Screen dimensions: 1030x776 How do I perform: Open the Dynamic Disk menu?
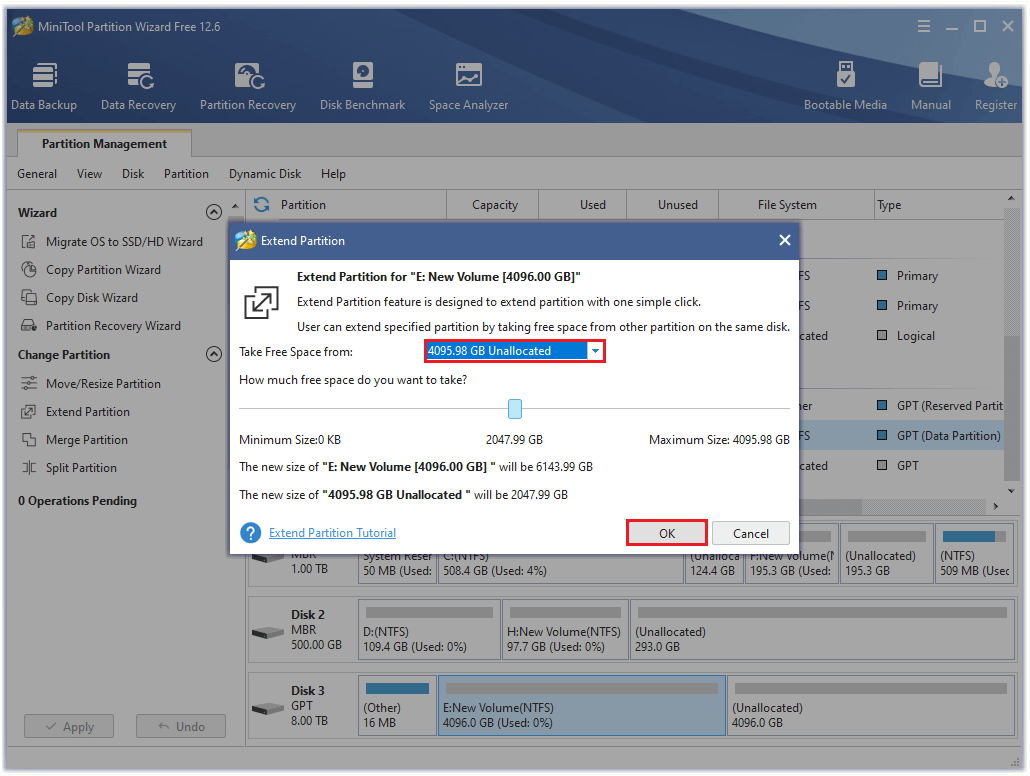(x=265, y=173)
